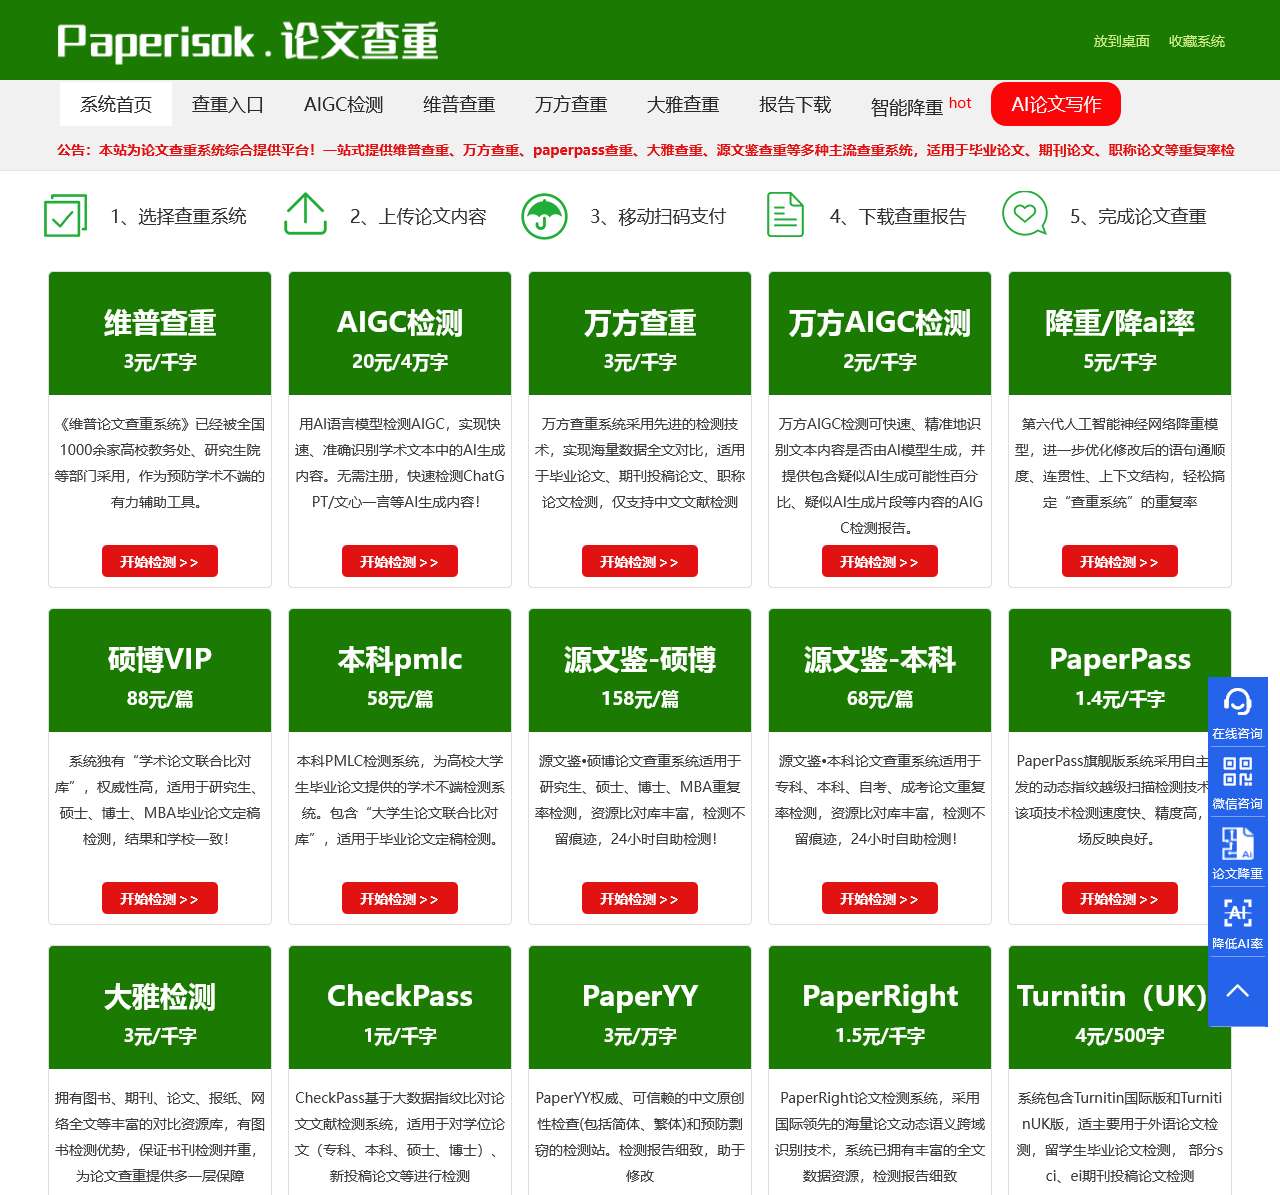Click step text 4、下载查重报告
The width and height of the screenshot is (1280, 1195).
coord(898,216)
